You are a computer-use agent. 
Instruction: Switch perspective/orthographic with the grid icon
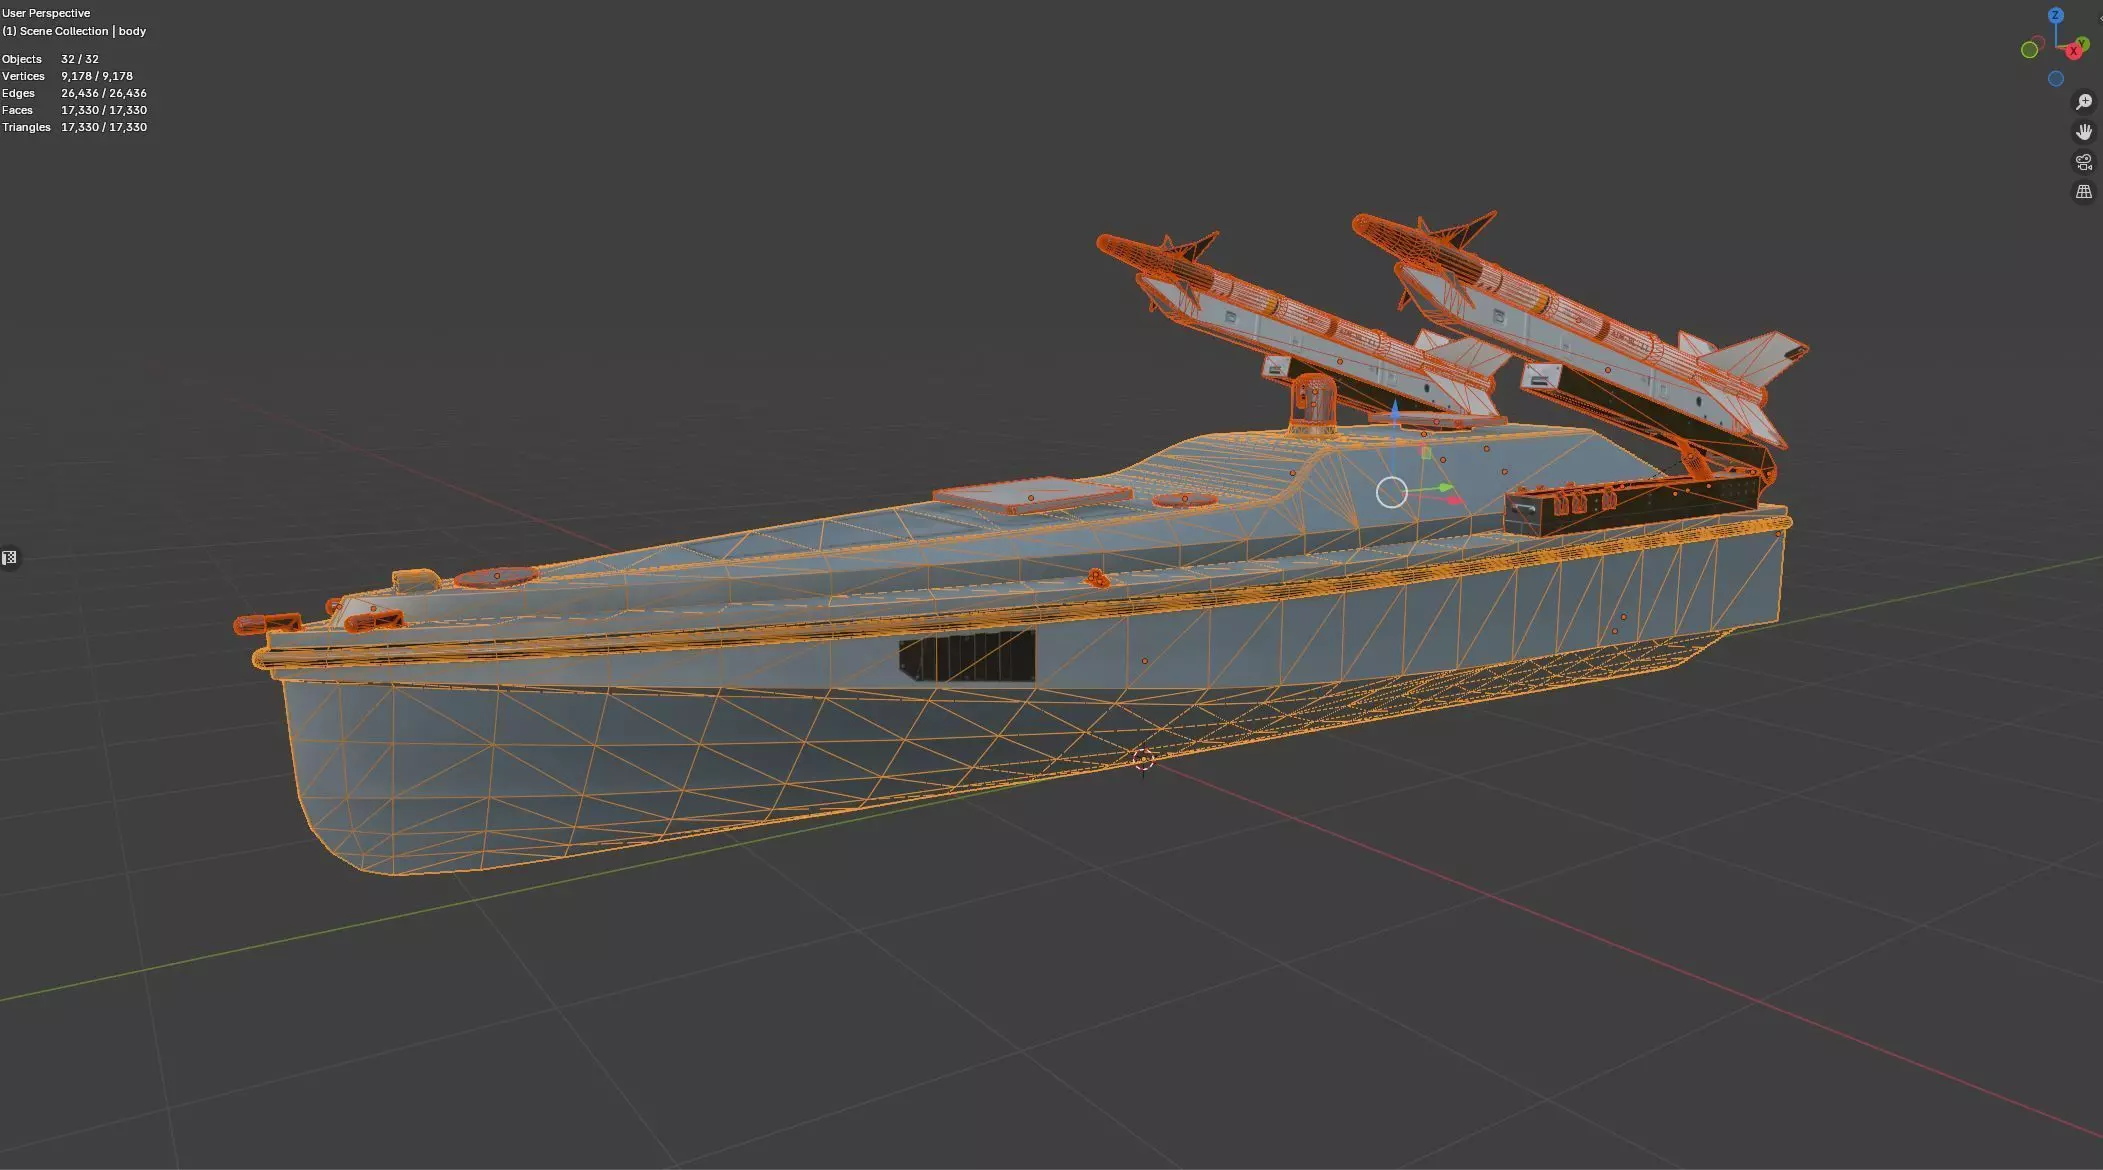[2084, 192]
